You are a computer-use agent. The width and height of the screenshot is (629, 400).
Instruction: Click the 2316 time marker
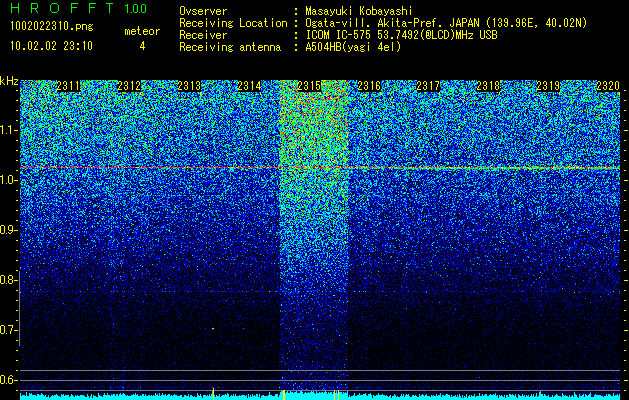(369, 86)
